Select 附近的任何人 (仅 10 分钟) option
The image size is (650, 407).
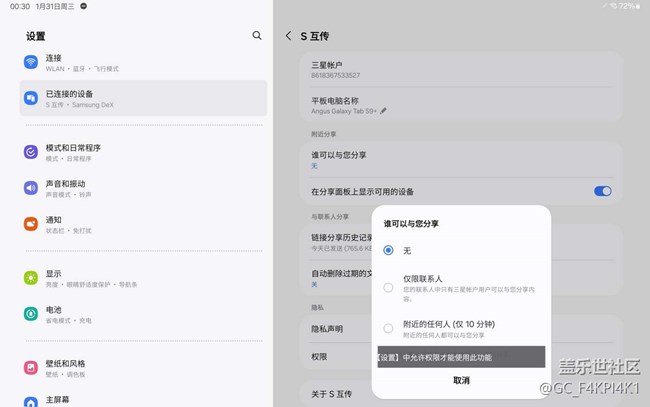point(388,328)
